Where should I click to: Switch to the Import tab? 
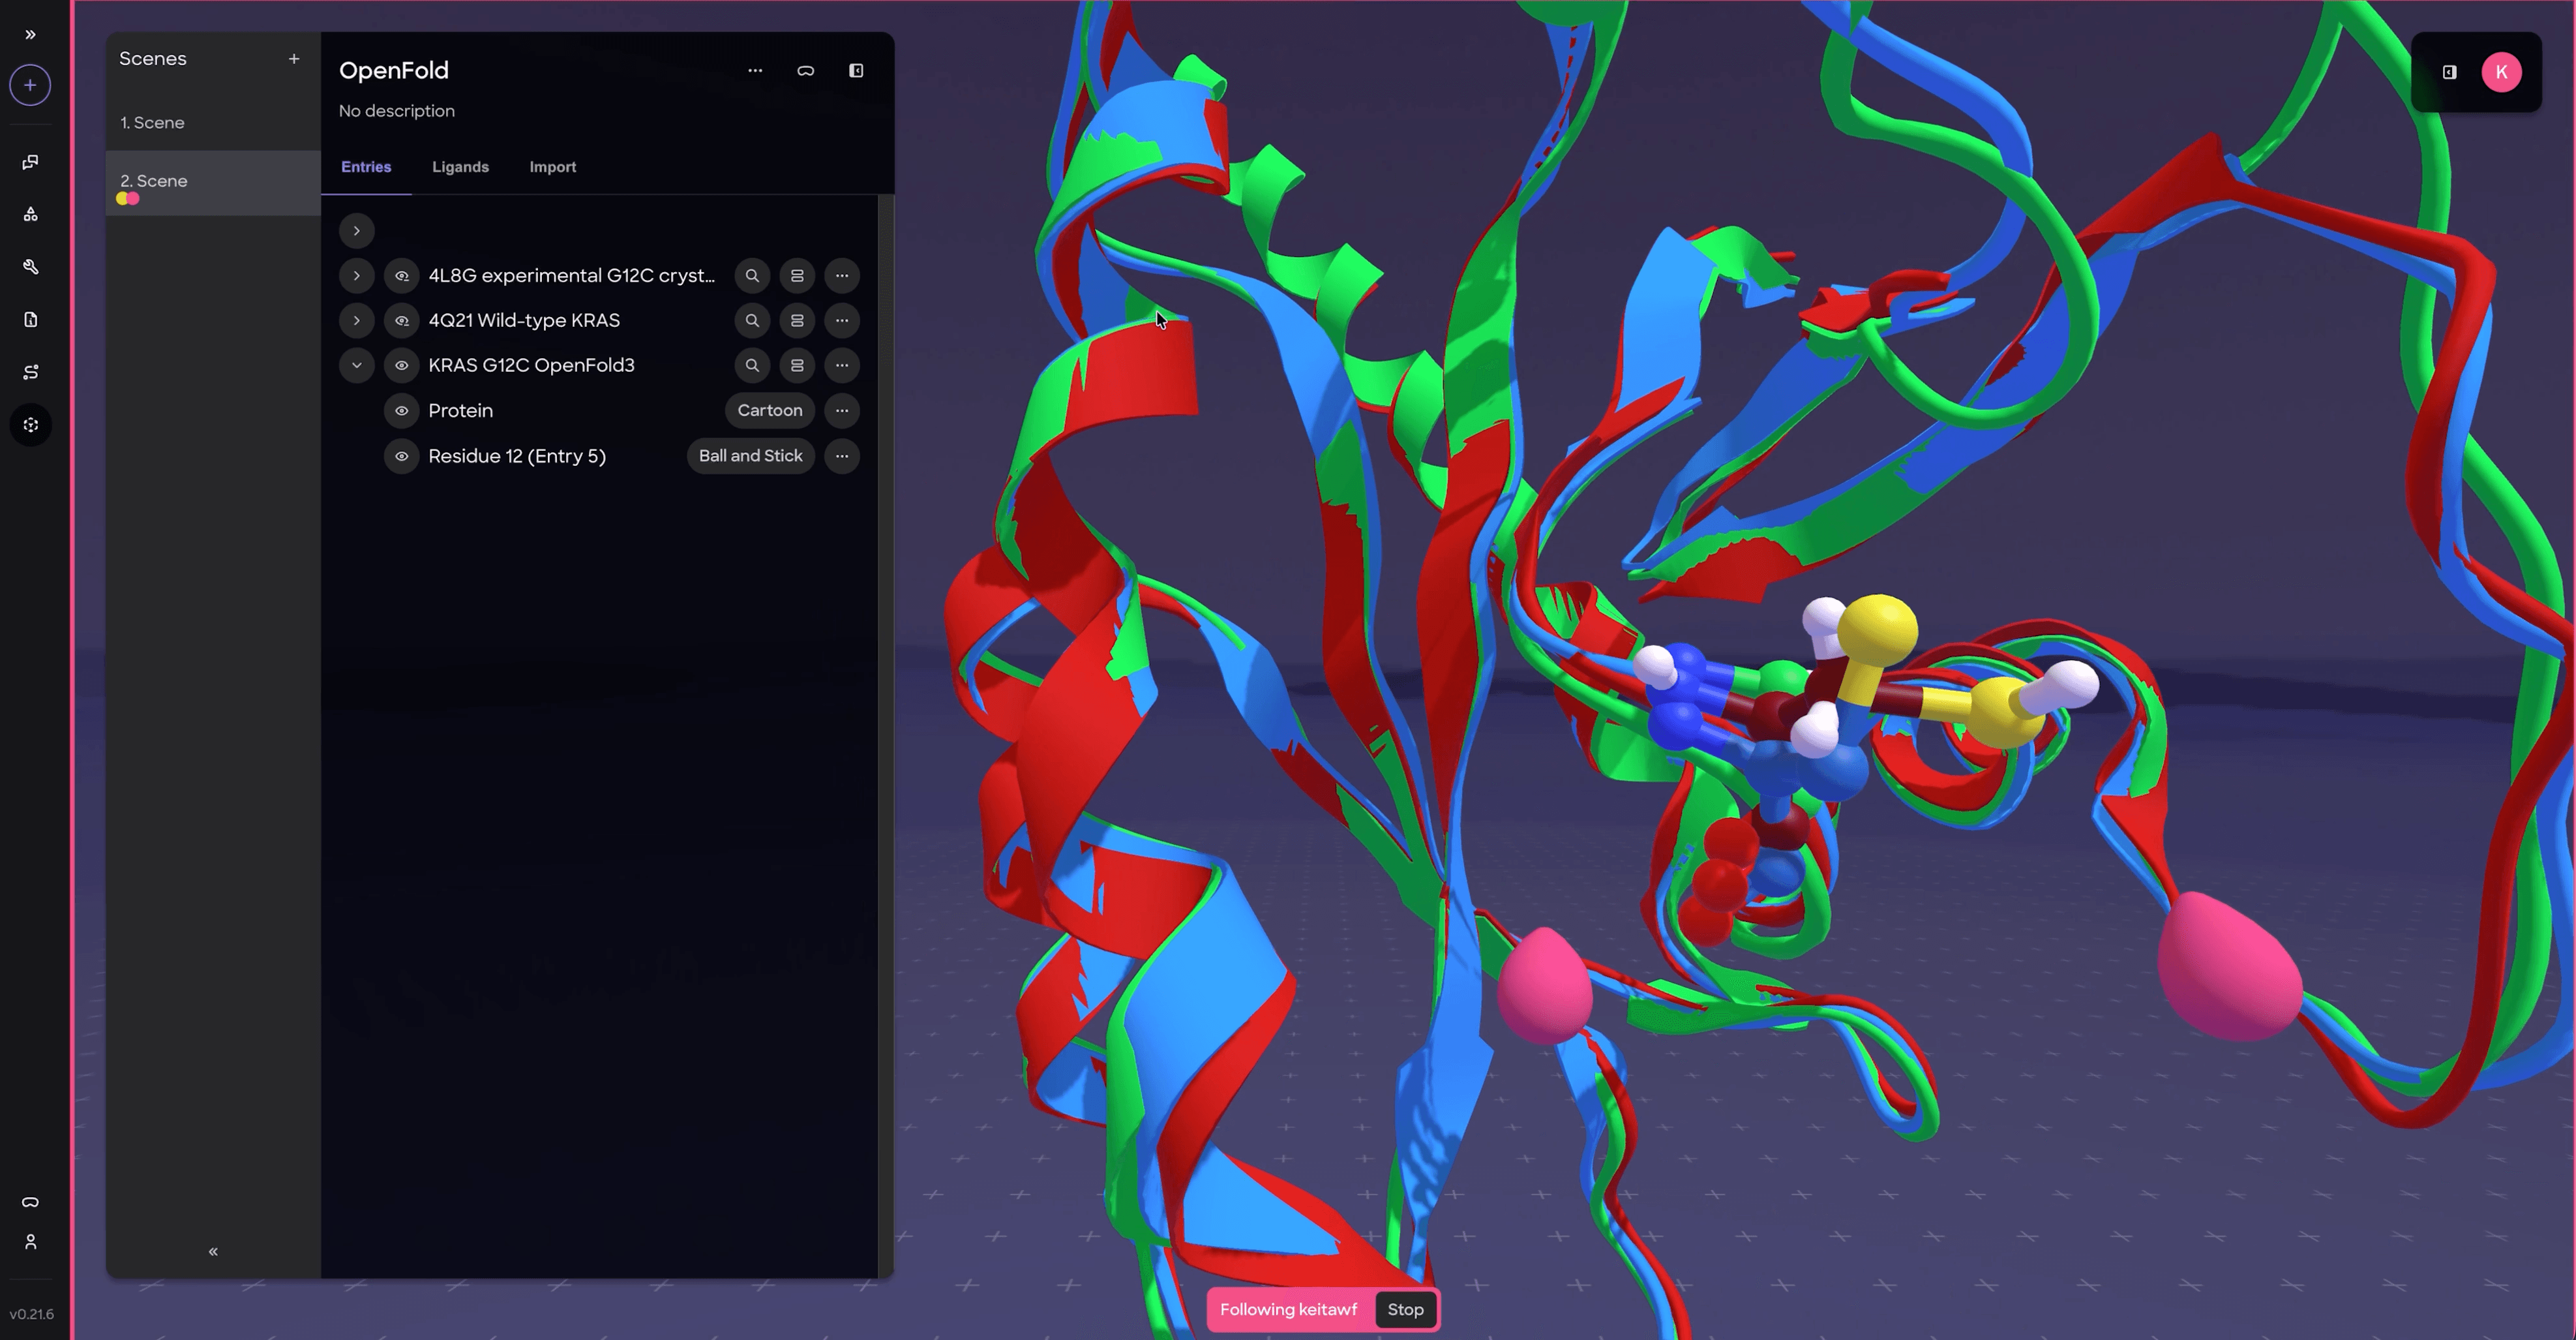click(x=552, y=167)
